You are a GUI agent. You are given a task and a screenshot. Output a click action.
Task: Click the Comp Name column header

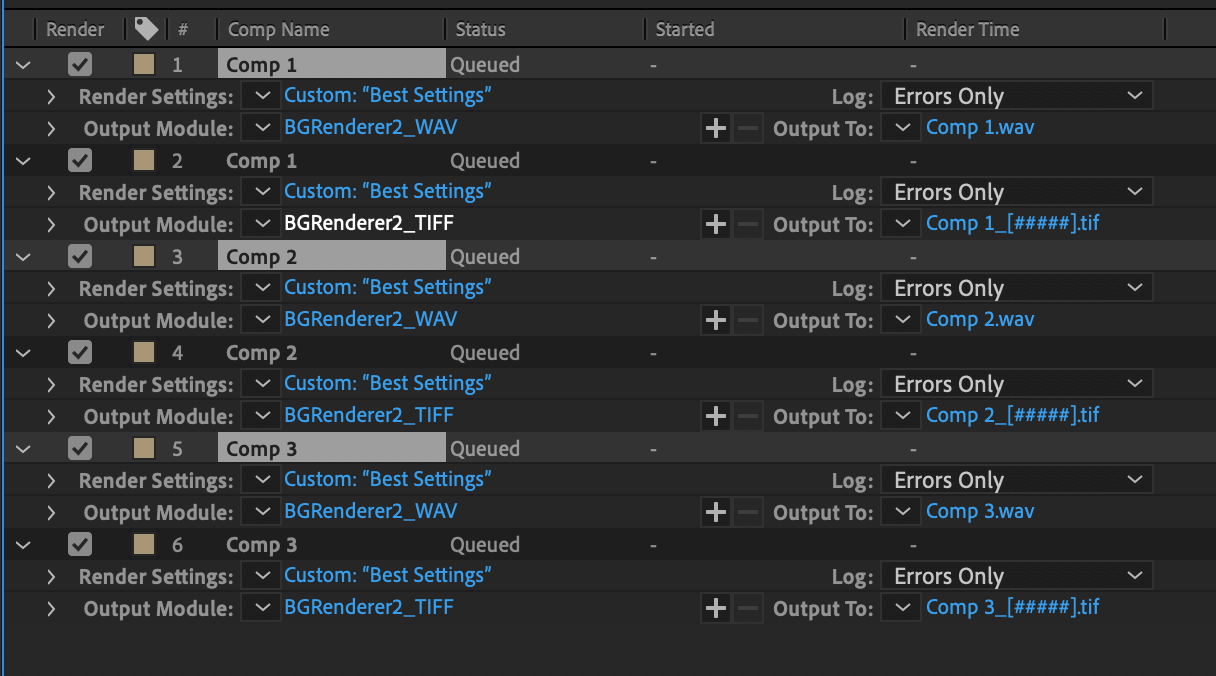(x=279, y=30)
